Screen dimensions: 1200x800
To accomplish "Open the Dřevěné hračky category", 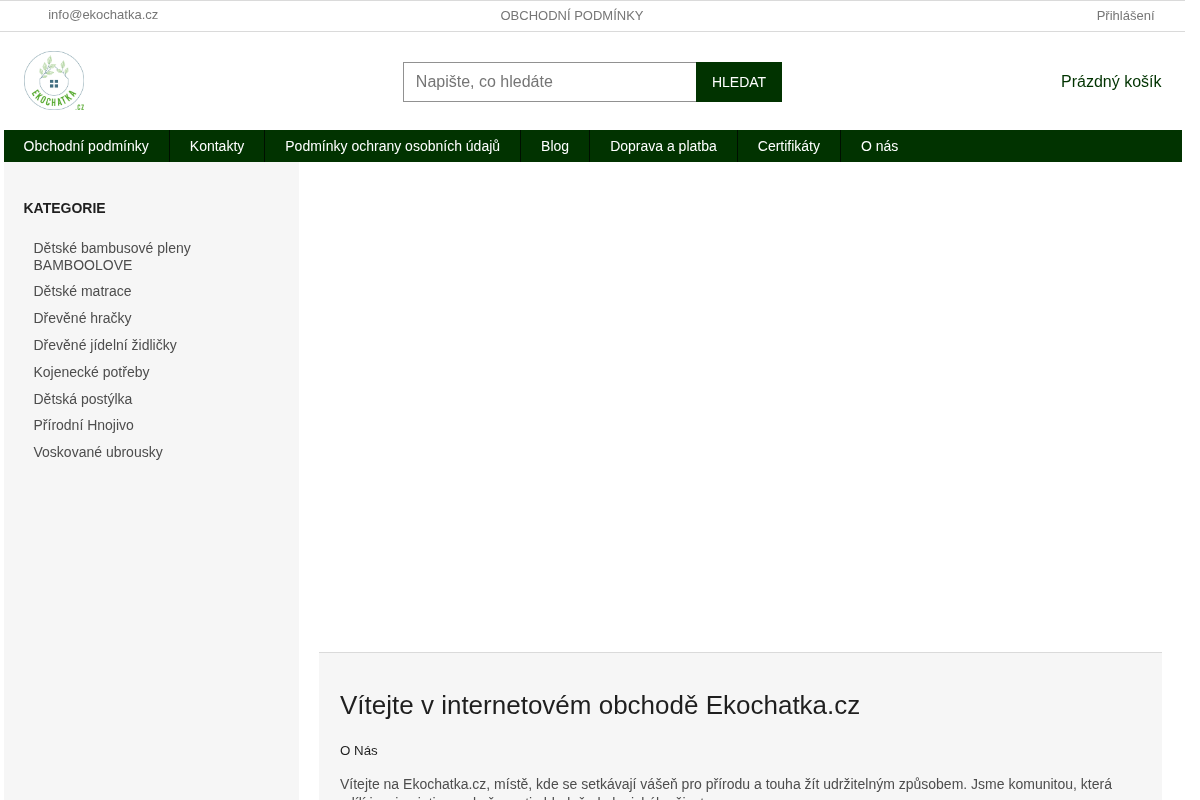I will click(82, 318).
